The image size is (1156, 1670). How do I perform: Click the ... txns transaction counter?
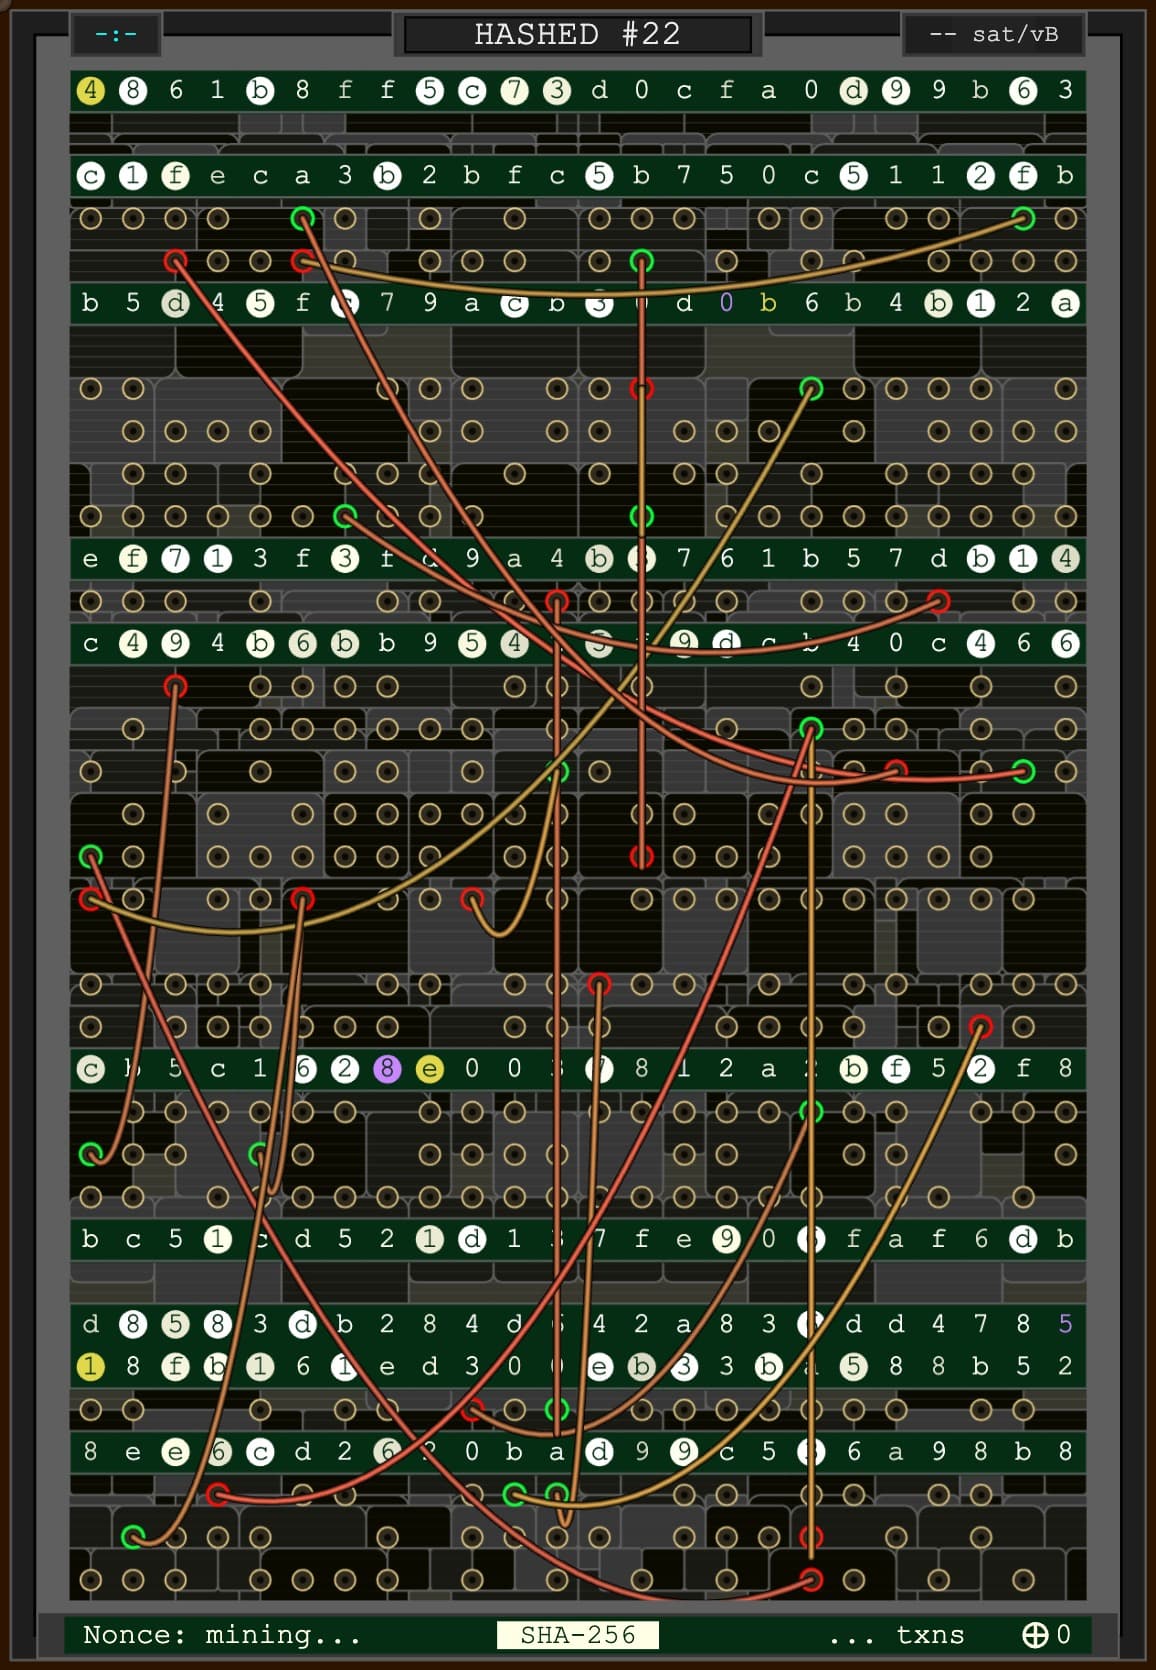pos(896,1635)
